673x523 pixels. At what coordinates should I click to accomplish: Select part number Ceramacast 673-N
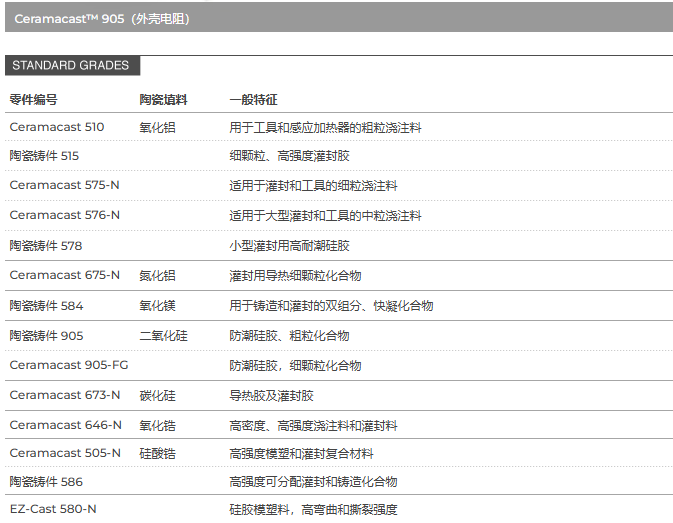pyautogui.click(x=65, y=395)
